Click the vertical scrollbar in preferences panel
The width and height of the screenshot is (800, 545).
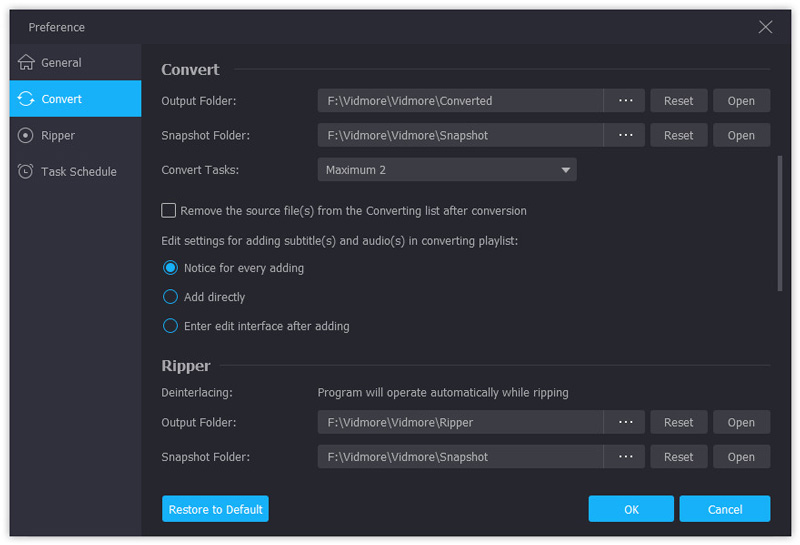coord(780,224)
